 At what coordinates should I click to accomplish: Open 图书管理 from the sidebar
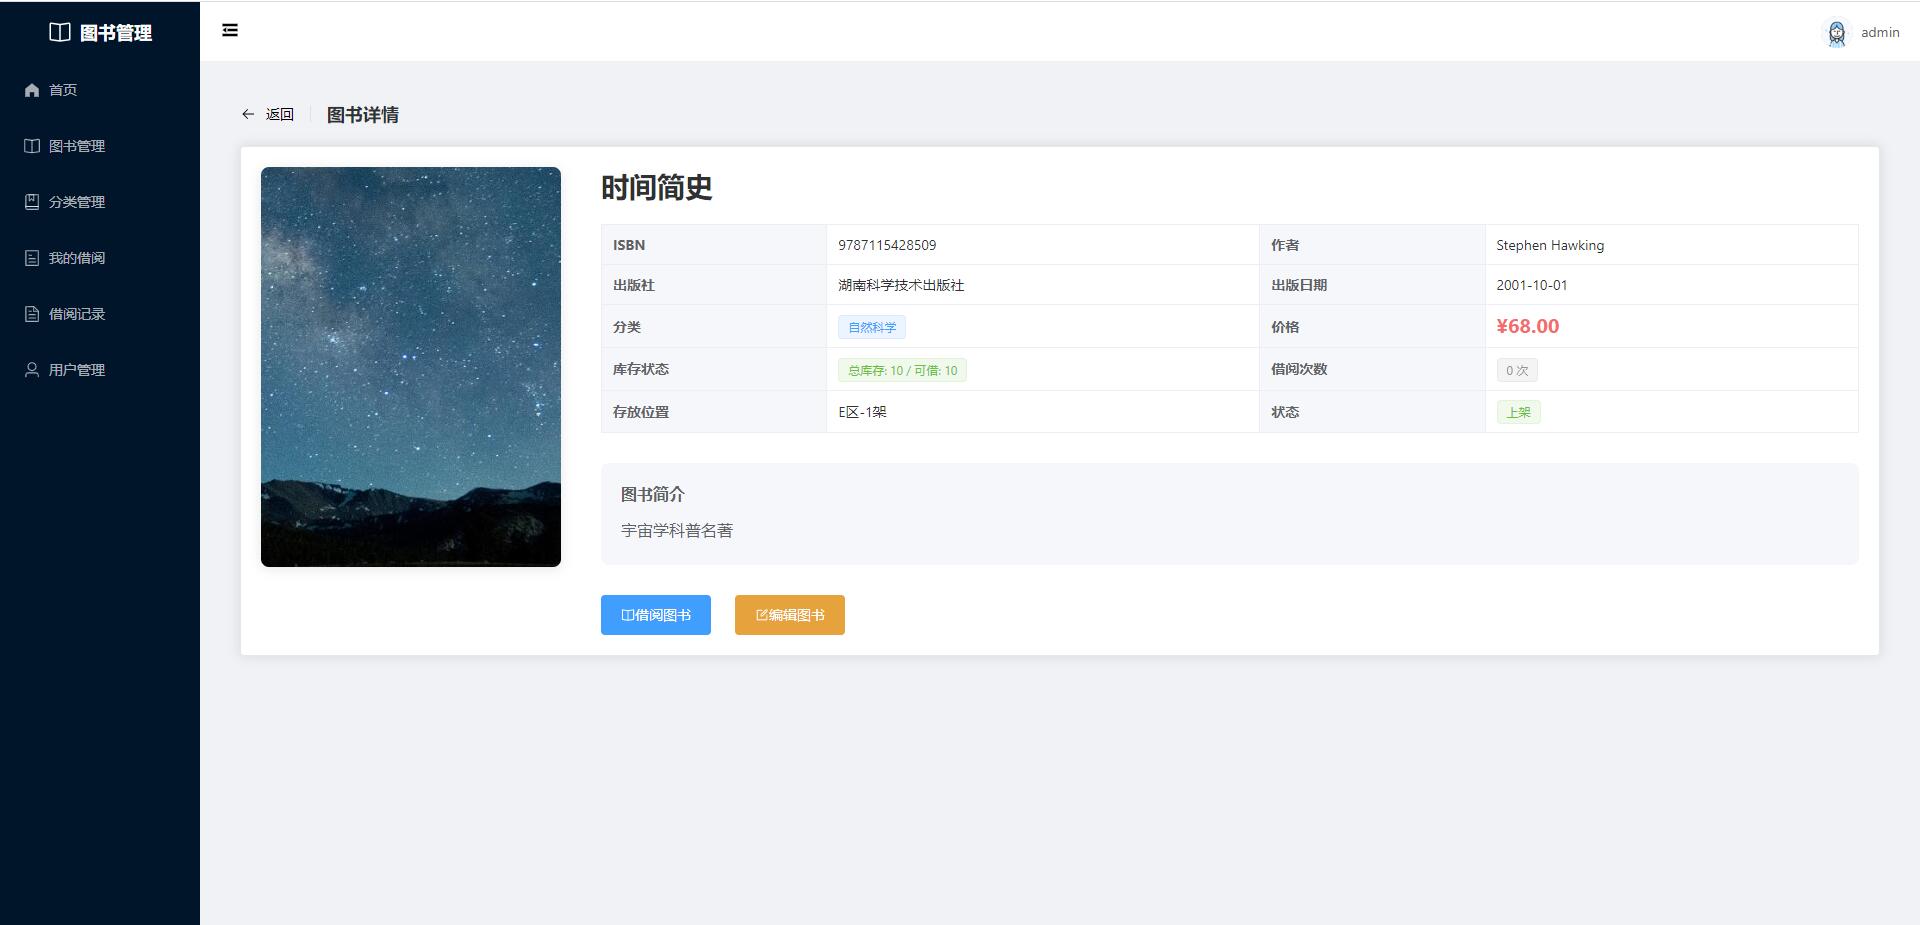pyautogui.click(x=31, y=145)
